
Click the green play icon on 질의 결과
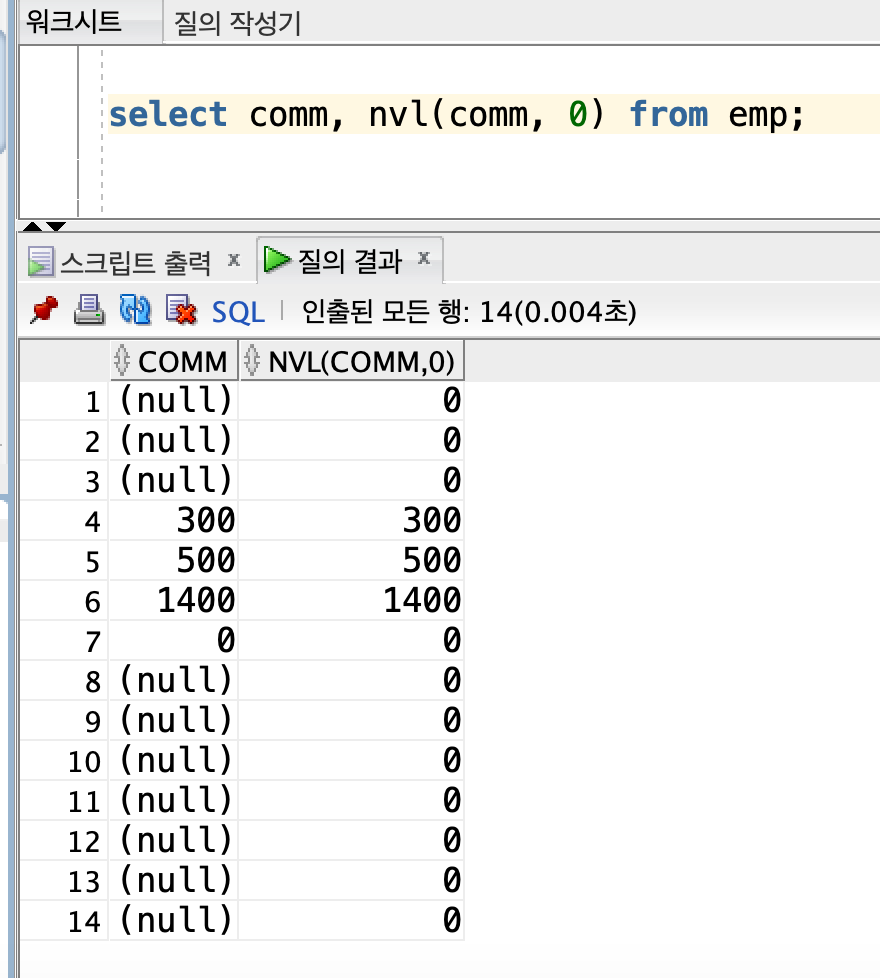coord(277,259)
